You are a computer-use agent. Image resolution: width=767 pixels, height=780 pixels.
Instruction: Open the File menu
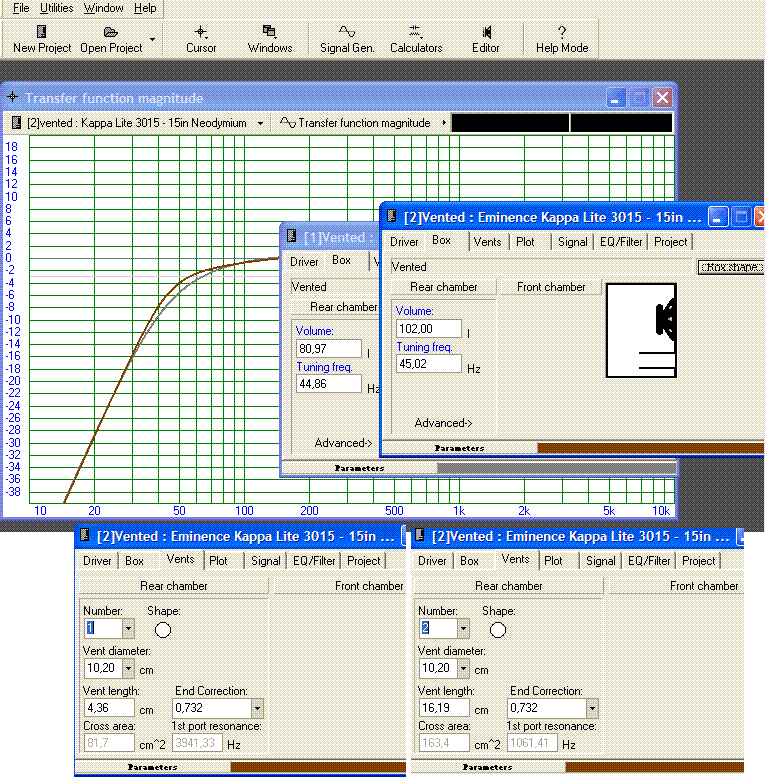[21, 8]
